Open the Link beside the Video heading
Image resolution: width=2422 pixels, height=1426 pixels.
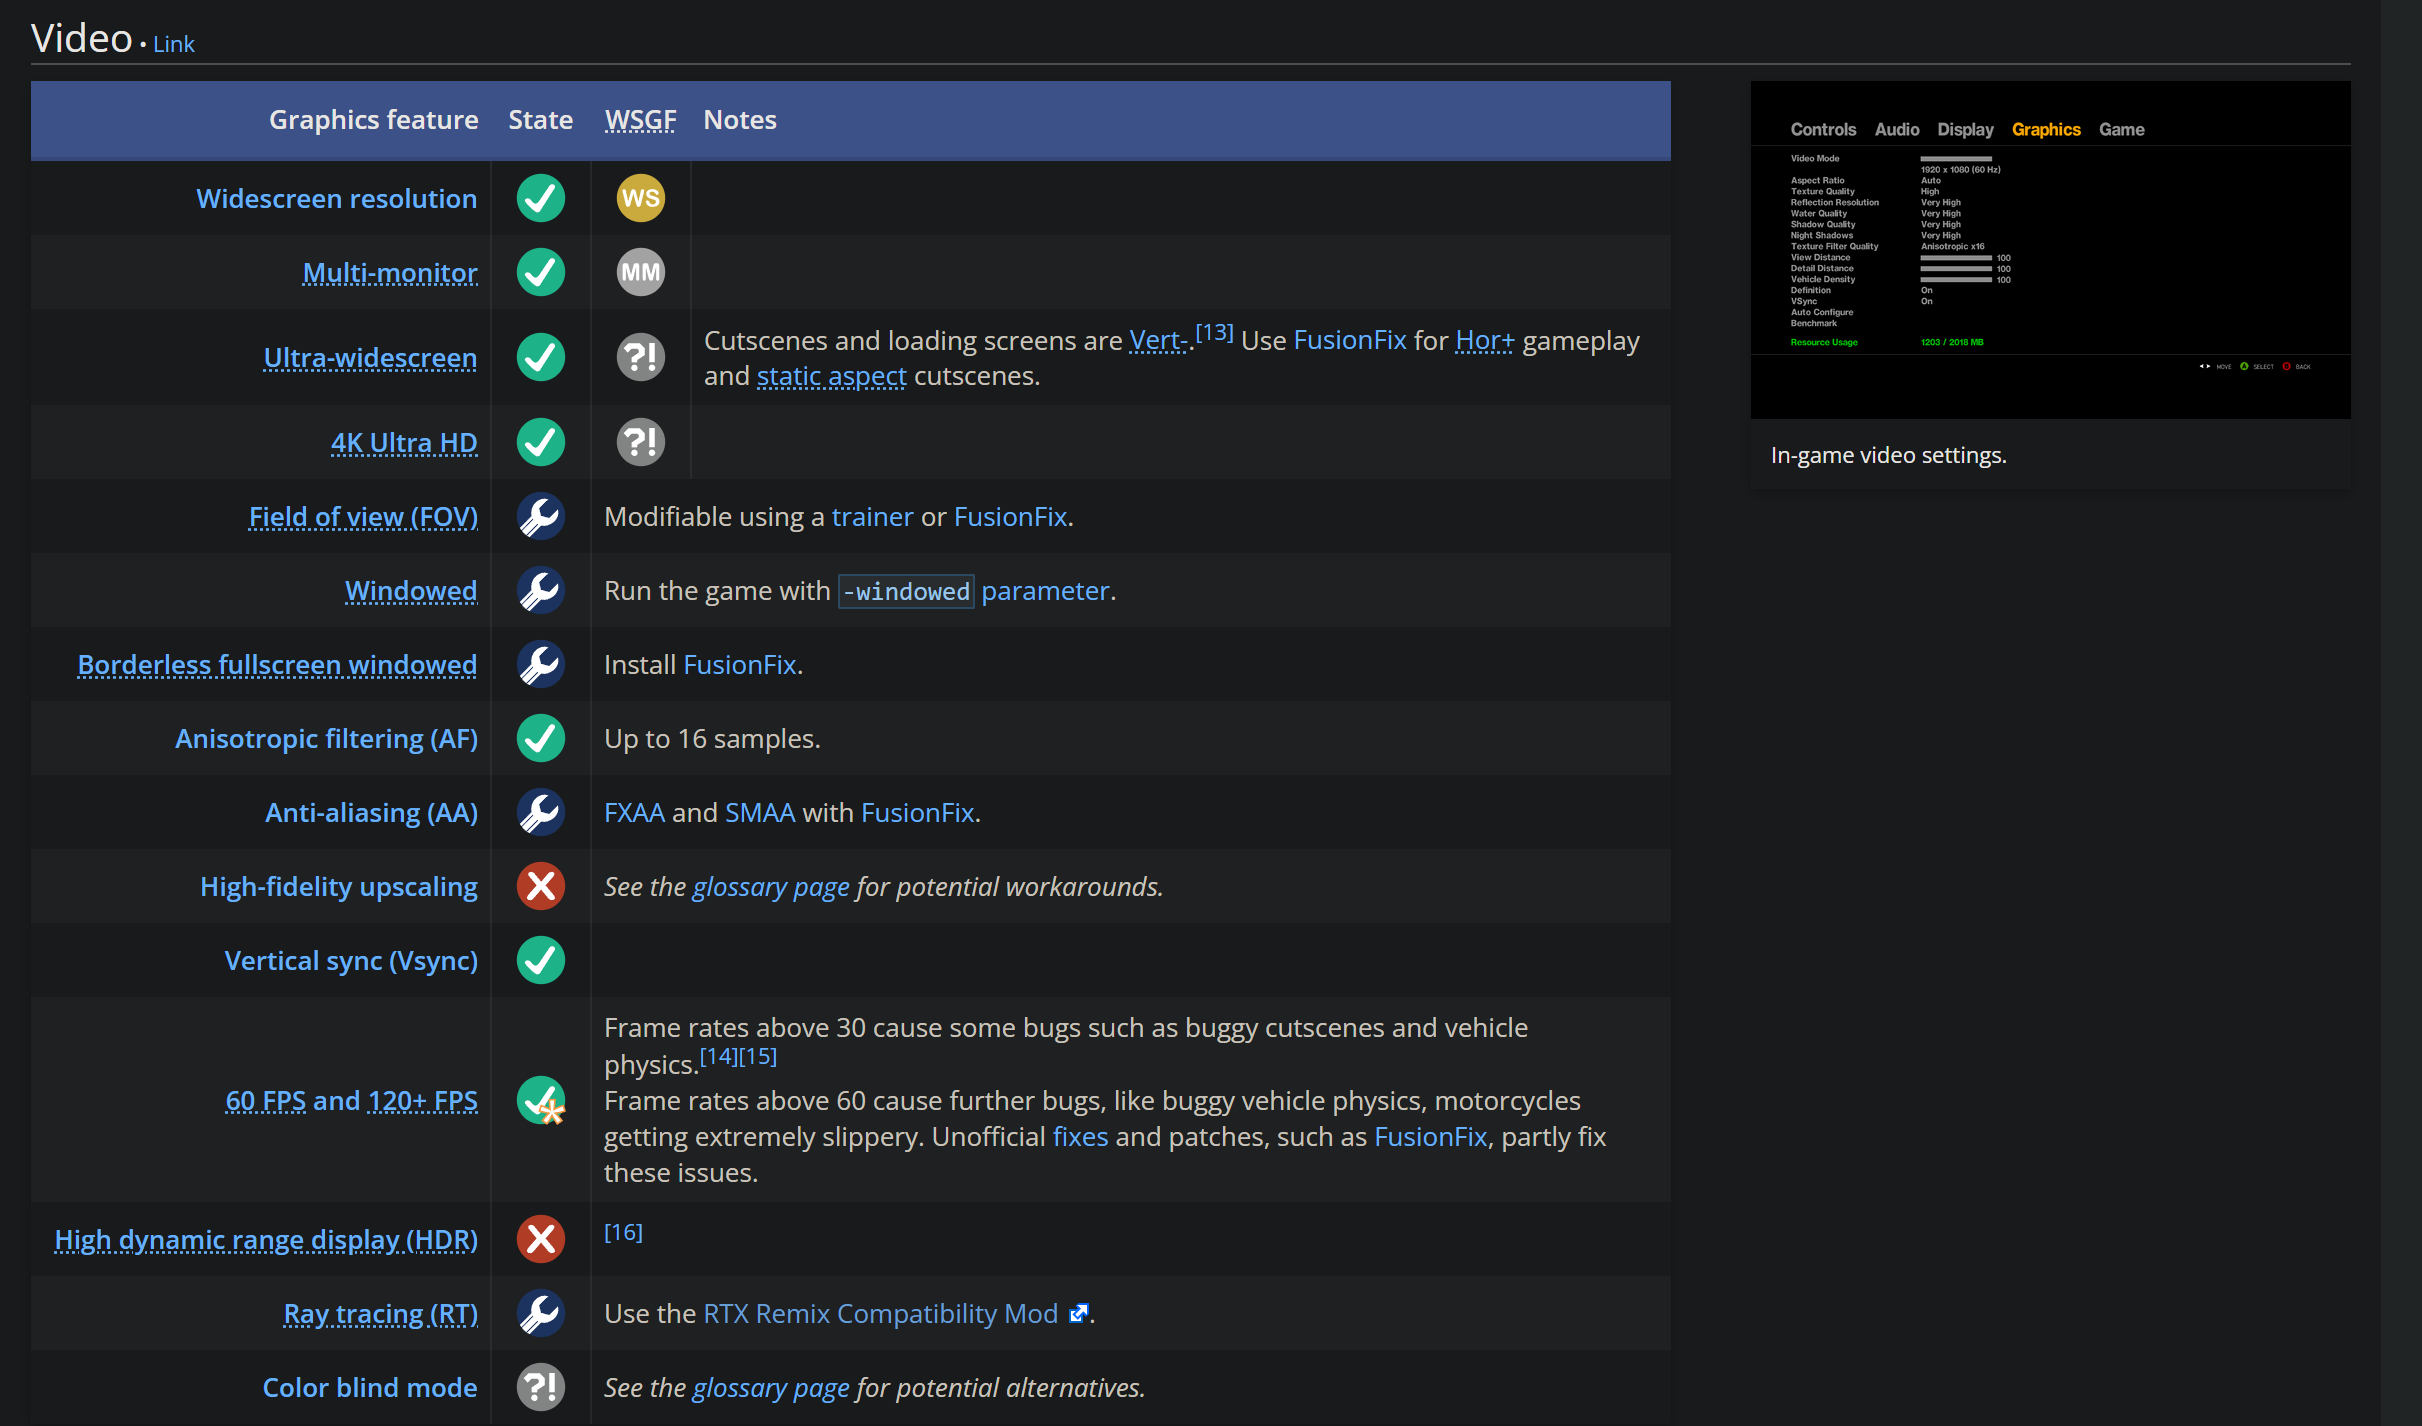point(174,44)
